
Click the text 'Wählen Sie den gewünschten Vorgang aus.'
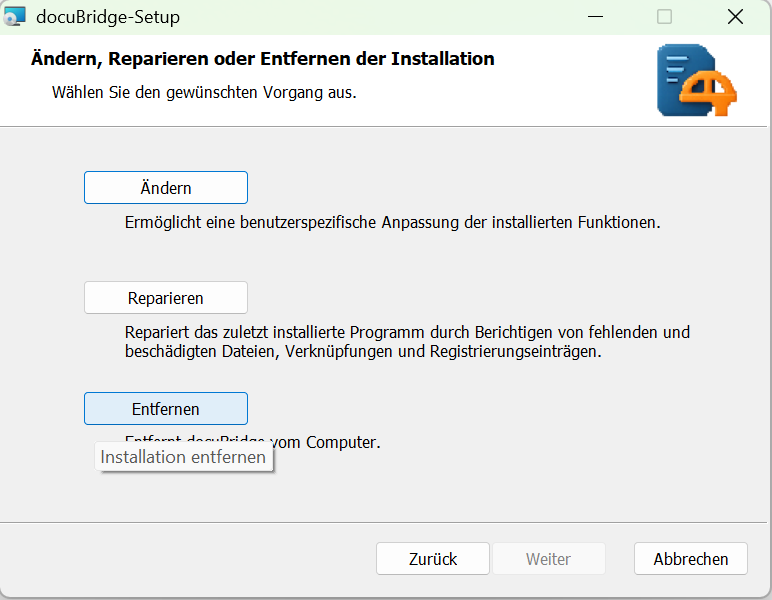coord(204,93)
